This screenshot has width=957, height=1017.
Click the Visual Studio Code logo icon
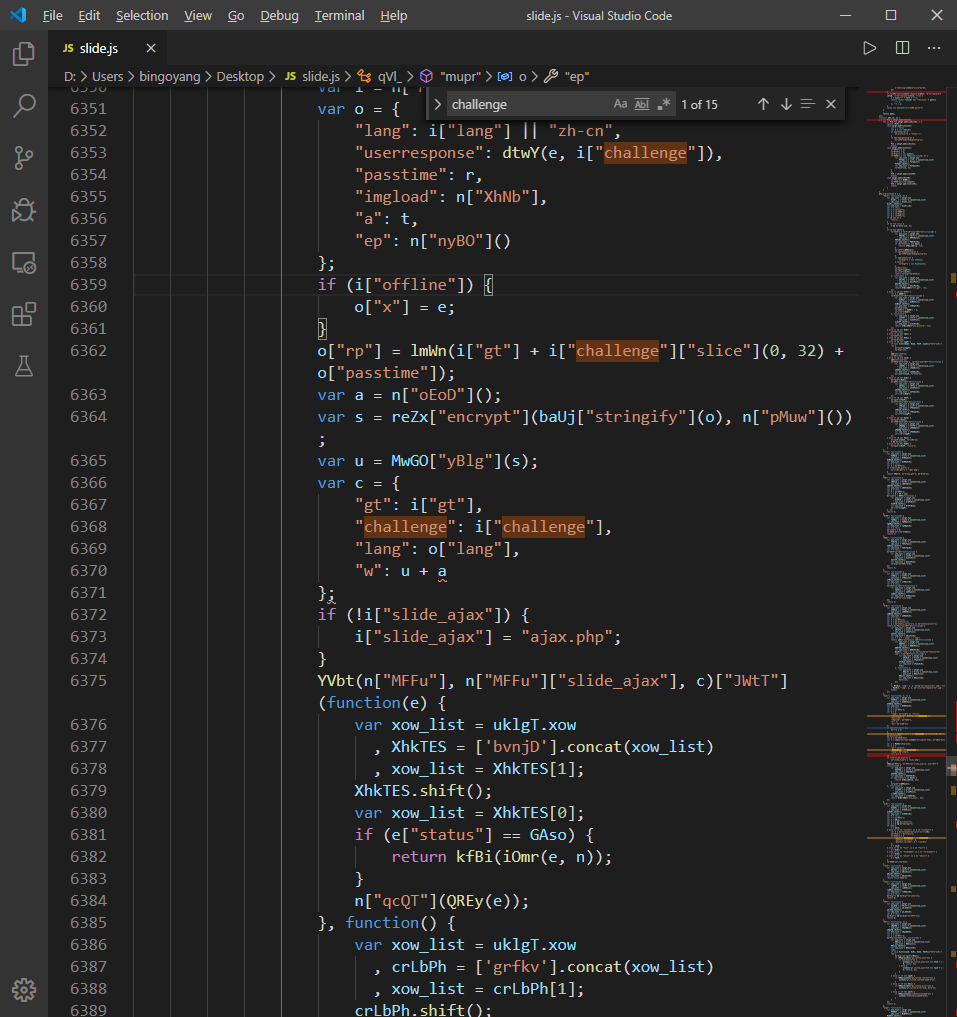click(x=18, y=15)
